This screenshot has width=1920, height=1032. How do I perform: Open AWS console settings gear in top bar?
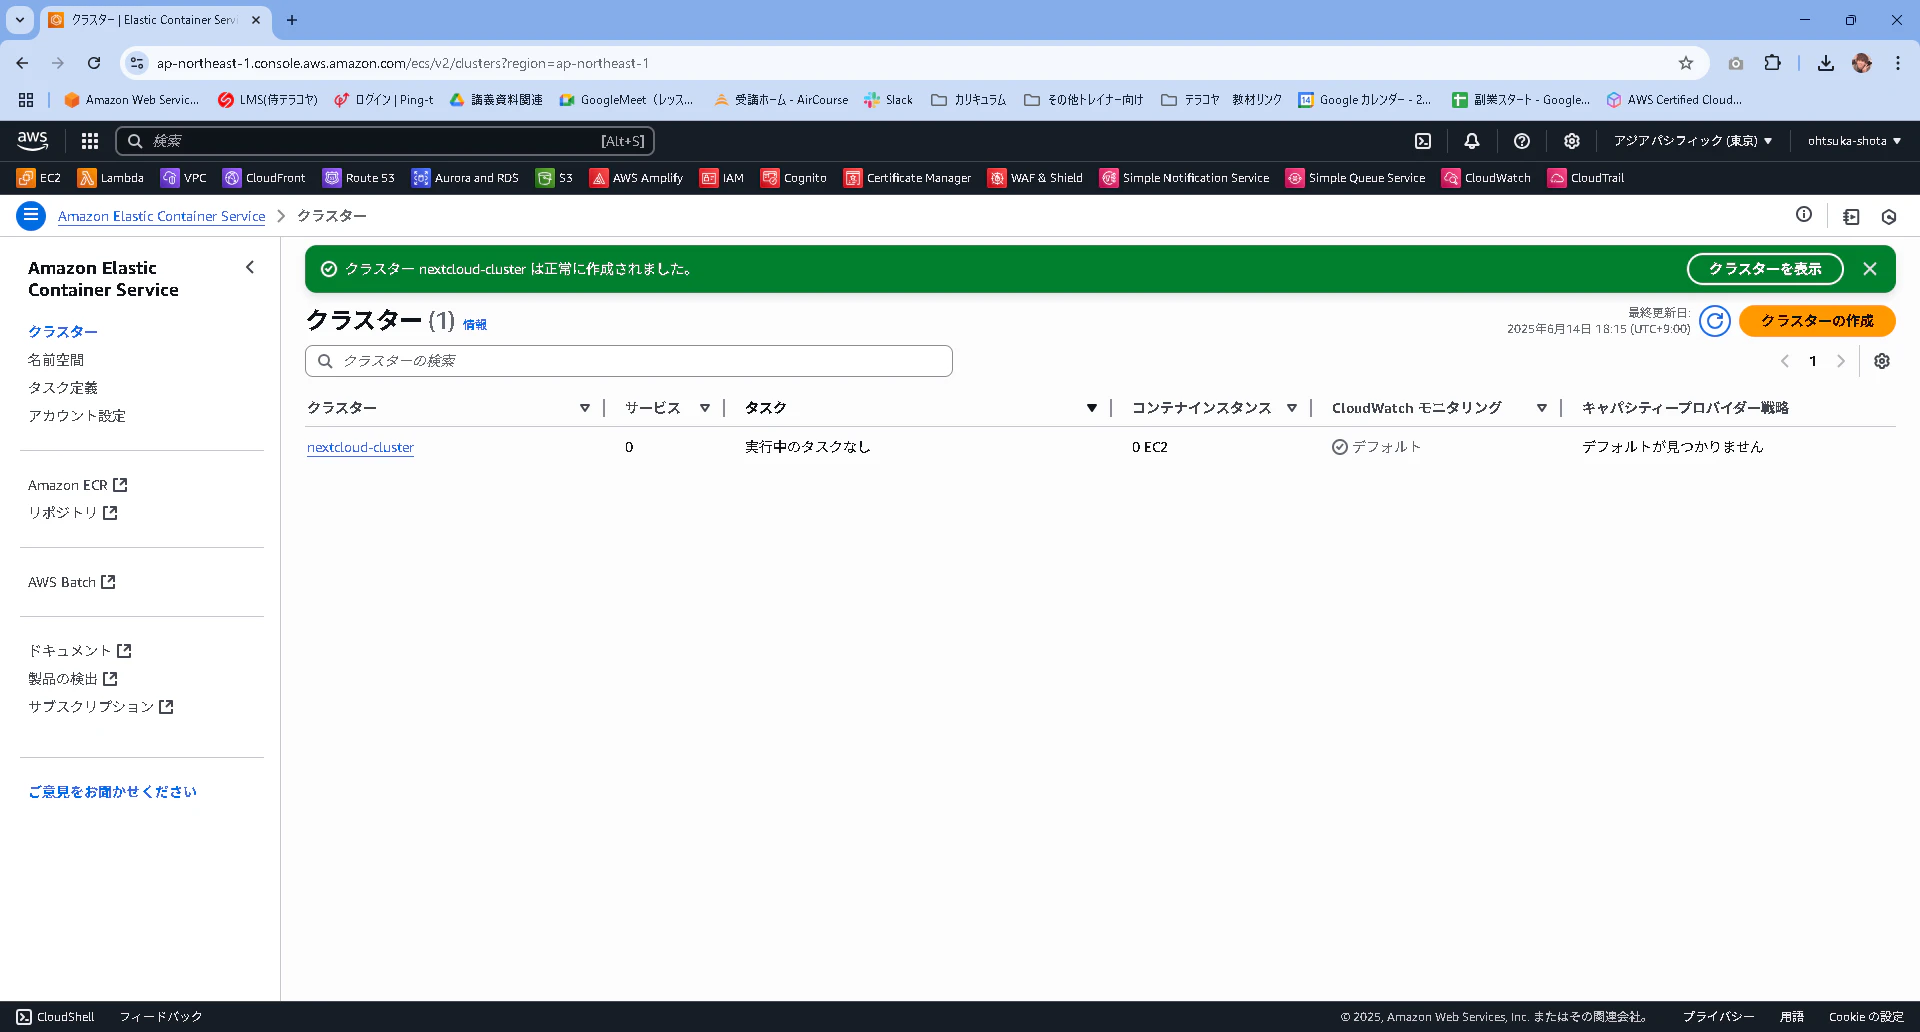click(1572, 141)
